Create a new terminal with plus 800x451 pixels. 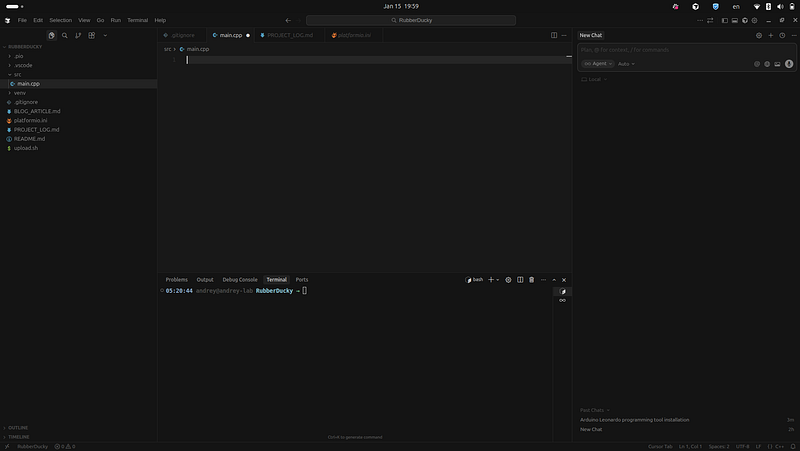(491, 280)
